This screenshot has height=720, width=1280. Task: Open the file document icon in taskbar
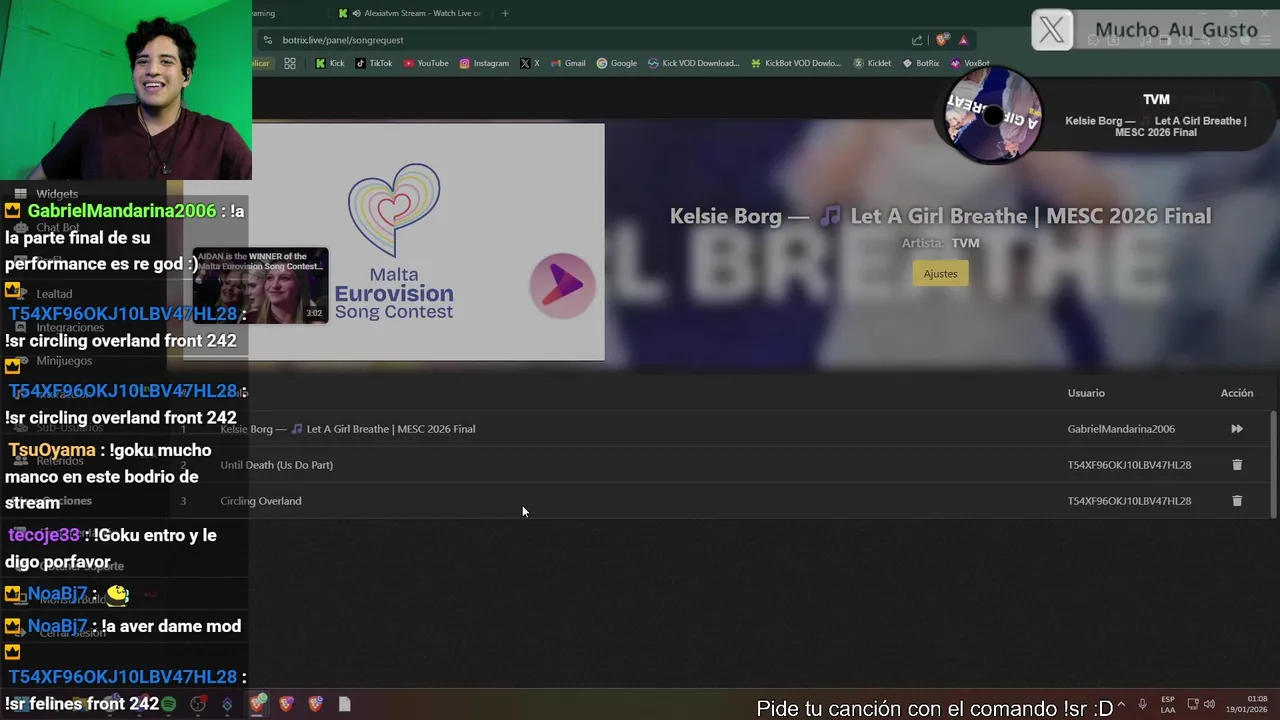tap(344, 704)
